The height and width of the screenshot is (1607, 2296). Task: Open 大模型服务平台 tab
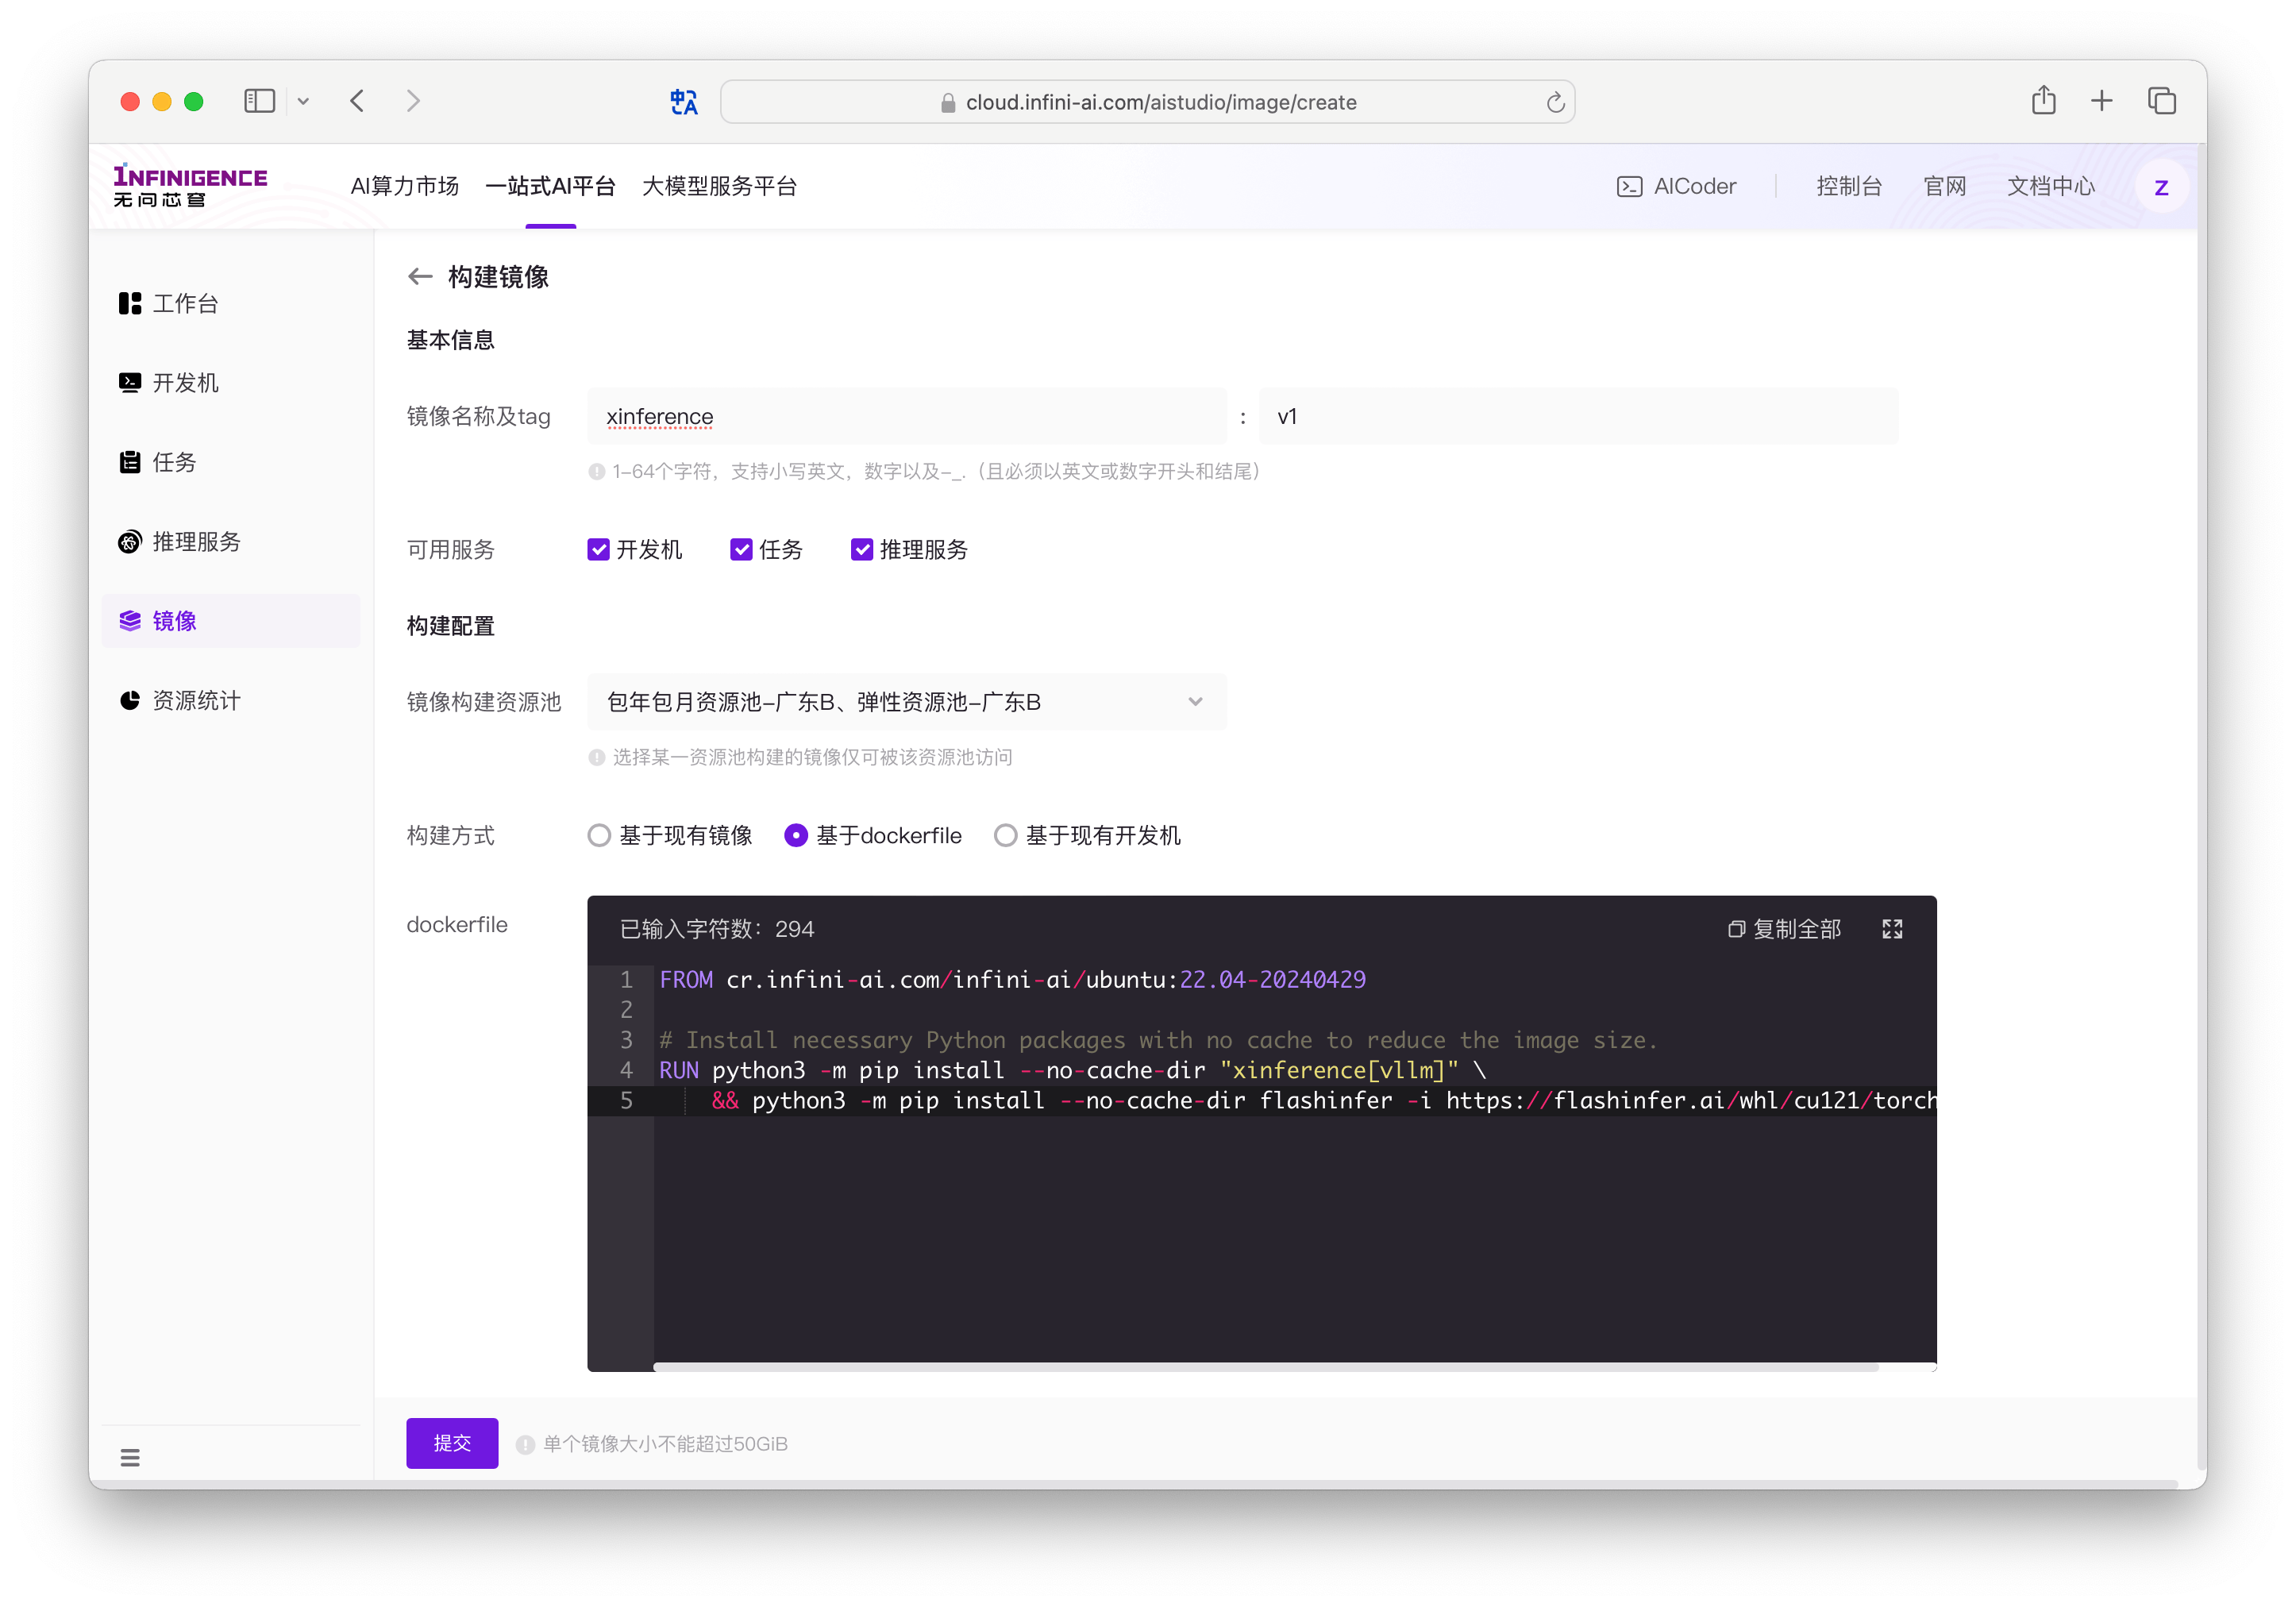pyautogui.click(x=719, y=186)
